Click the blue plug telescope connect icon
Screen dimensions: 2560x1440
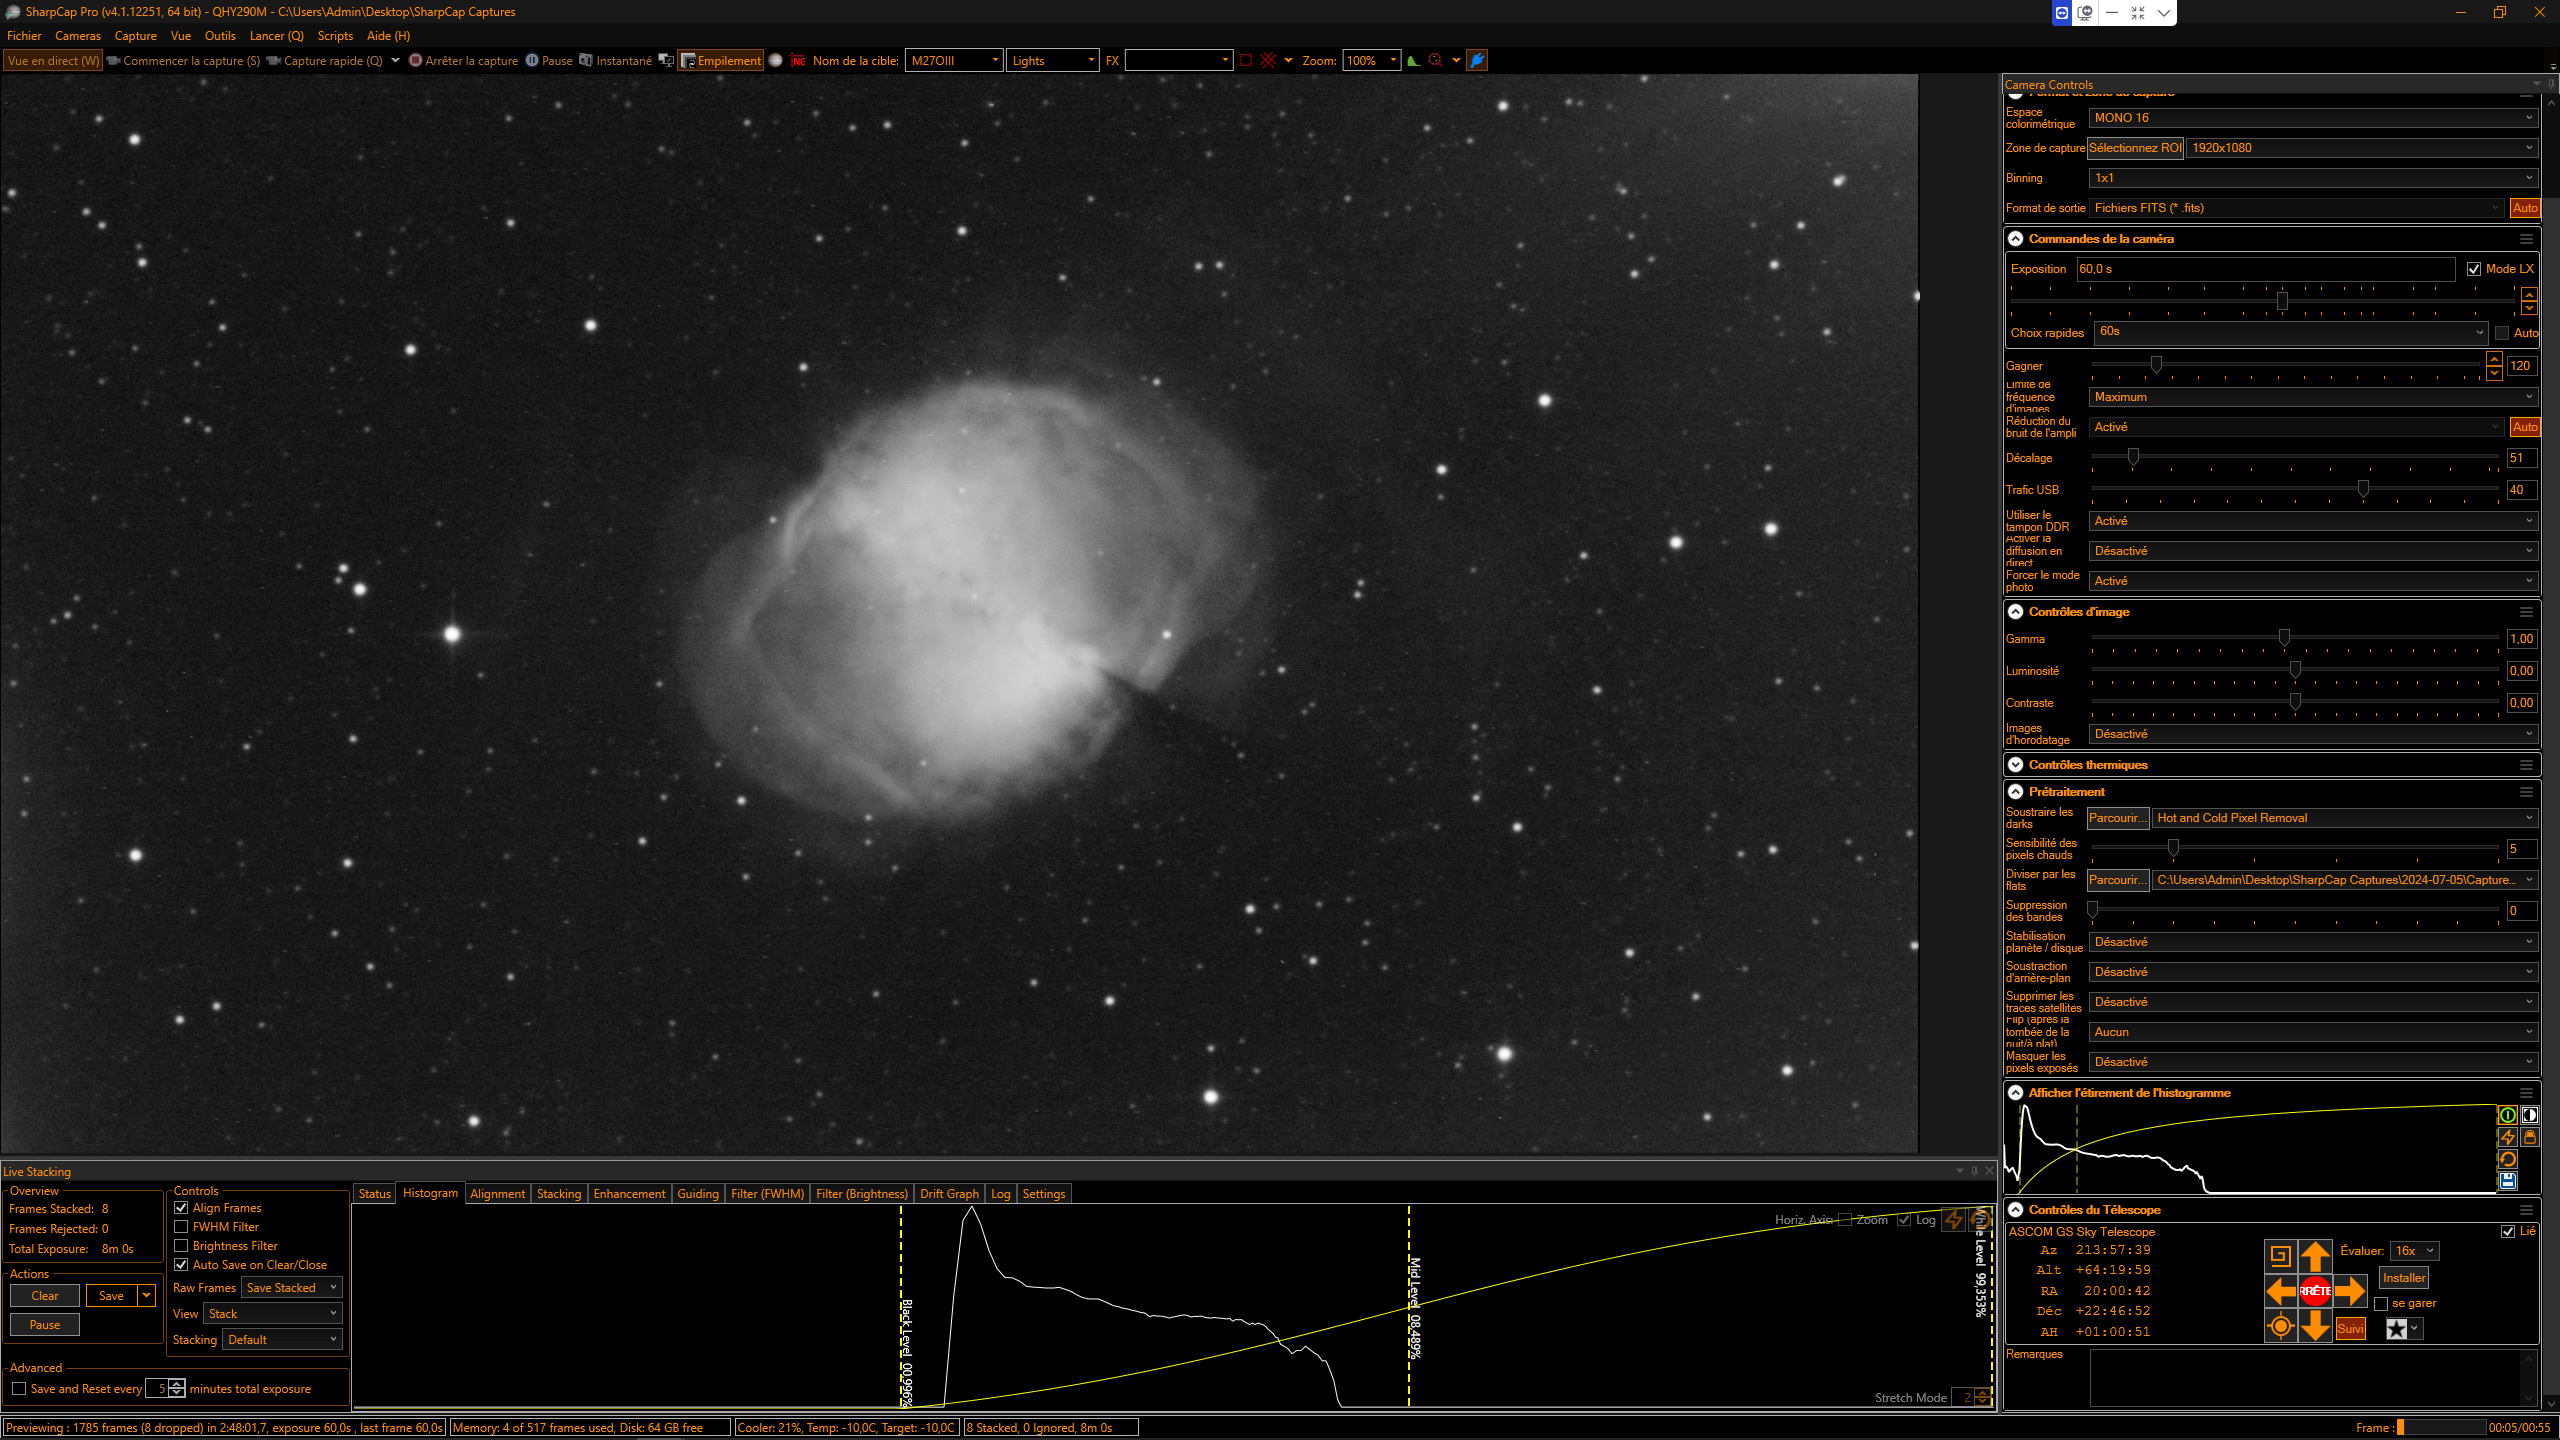click(1477, 61)
